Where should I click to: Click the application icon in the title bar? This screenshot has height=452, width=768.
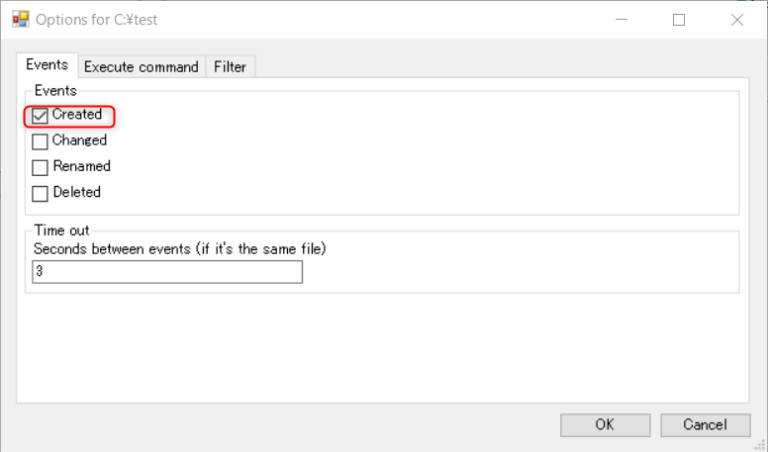point(20,19)
